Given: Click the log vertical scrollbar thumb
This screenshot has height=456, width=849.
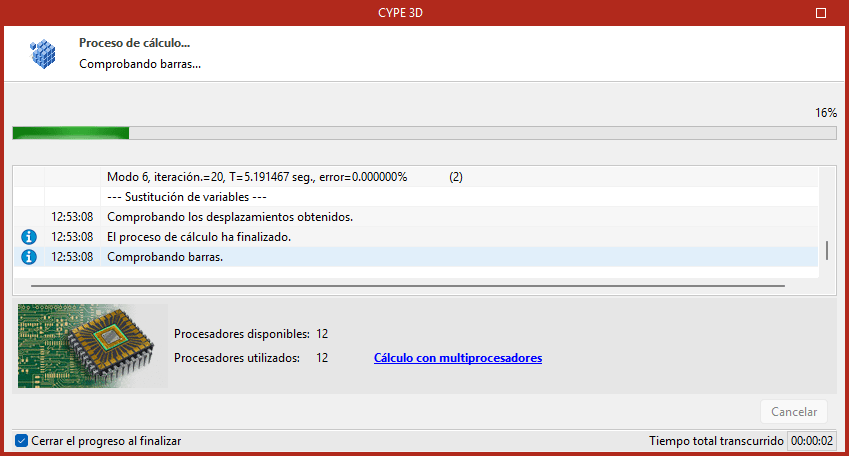Looking at the screenshot, I should [x=827, y=250].
